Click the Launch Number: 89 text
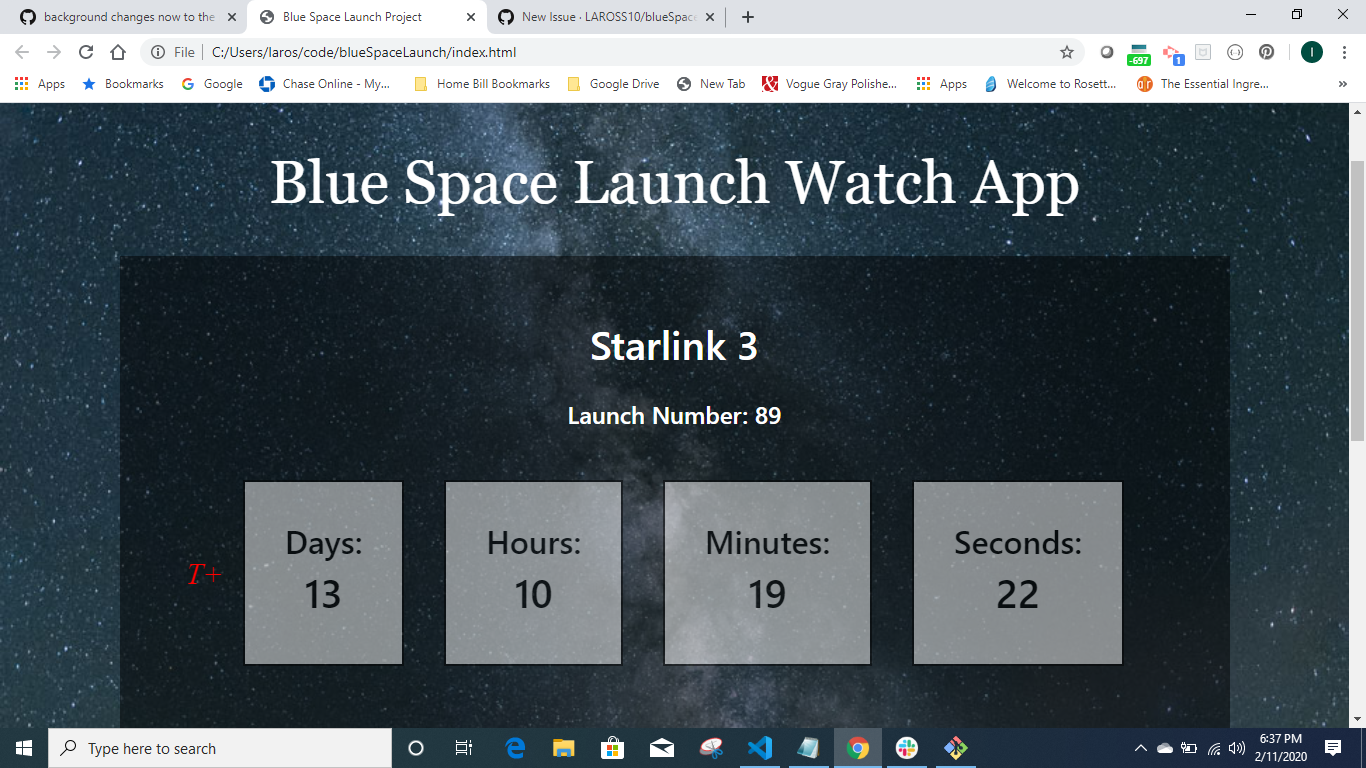 (674, 416)
